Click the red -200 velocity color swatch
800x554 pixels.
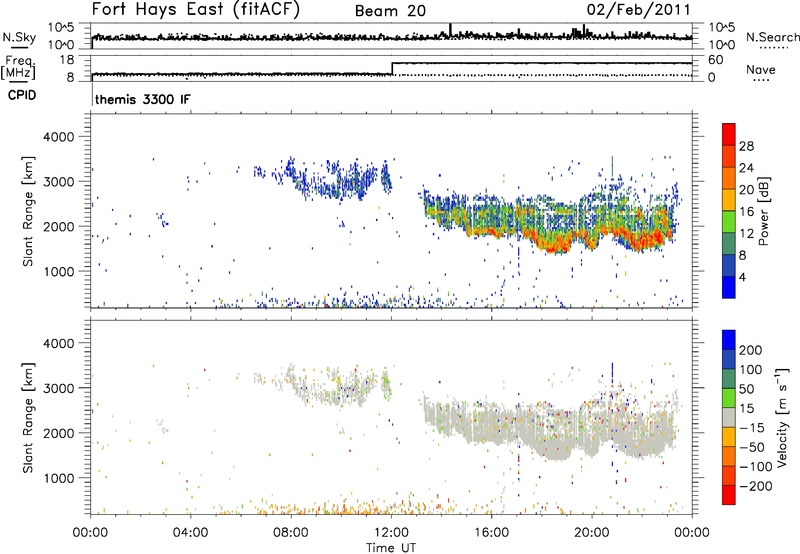pyautogui.click(x=729, y=495)
